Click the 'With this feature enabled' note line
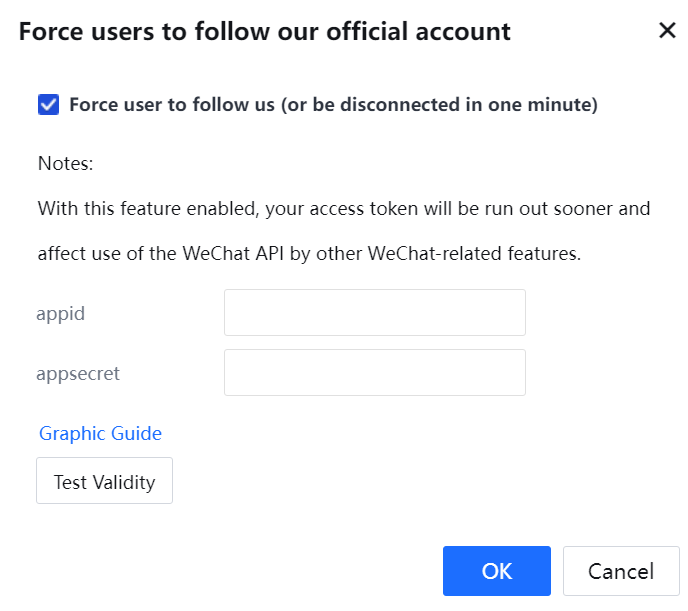The image size is (688, 611). pyautogui.click(x=150, y=209)
